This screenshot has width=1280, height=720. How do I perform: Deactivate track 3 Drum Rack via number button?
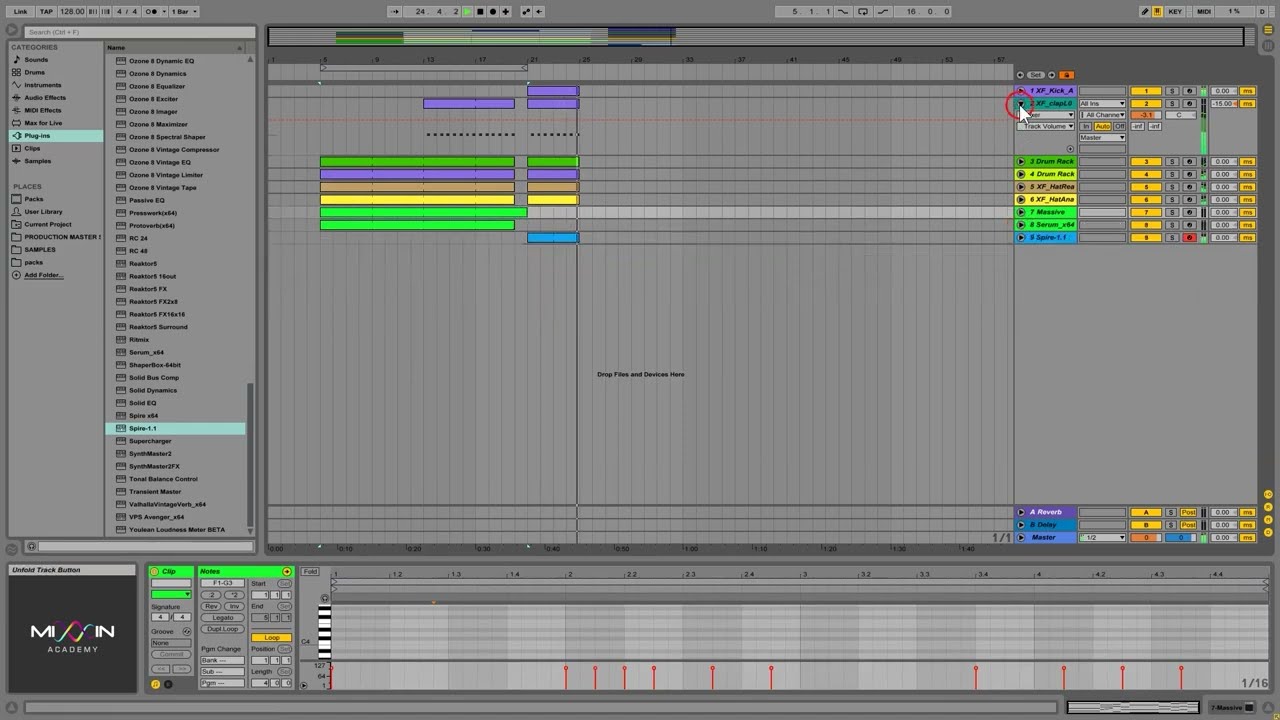coord(1146,161)
